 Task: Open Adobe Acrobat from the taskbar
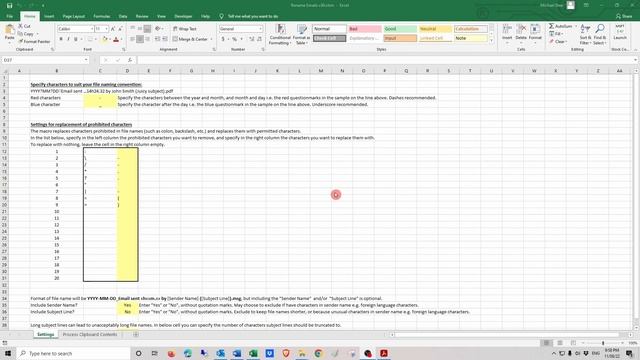pos(384,353)
